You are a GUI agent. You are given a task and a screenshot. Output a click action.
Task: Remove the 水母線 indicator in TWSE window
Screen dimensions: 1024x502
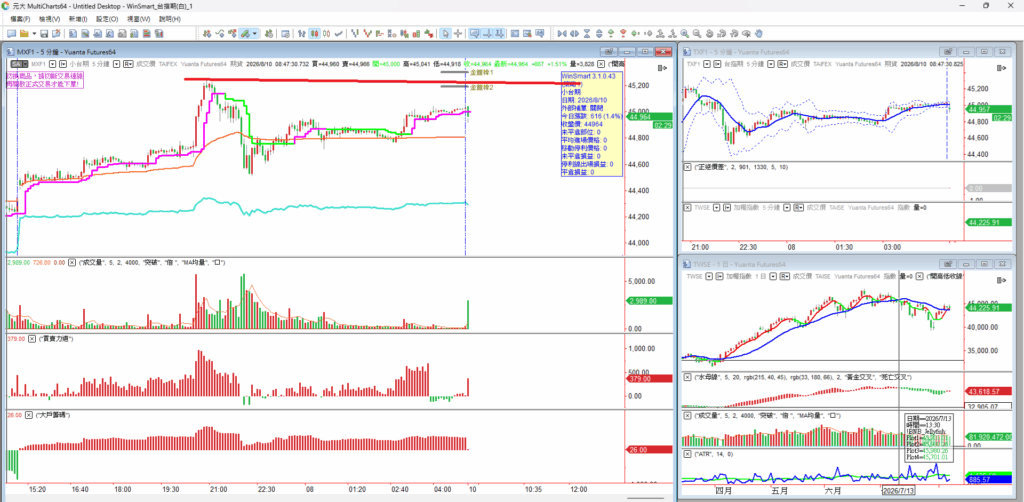(x=687, y=377)
